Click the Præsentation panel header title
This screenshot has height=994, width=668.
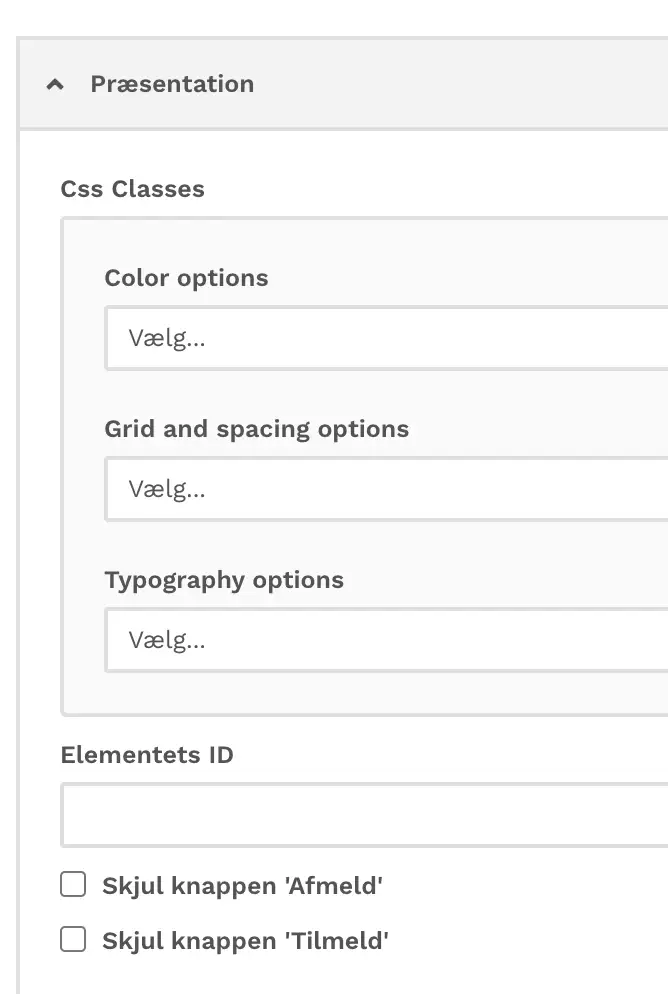(172, 84)
